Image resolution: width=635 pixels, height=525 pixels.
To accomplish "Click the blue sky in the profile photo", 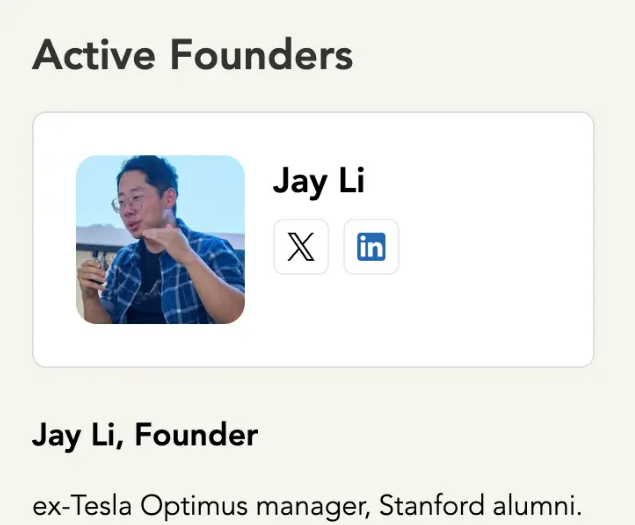I will pos(215,185).
